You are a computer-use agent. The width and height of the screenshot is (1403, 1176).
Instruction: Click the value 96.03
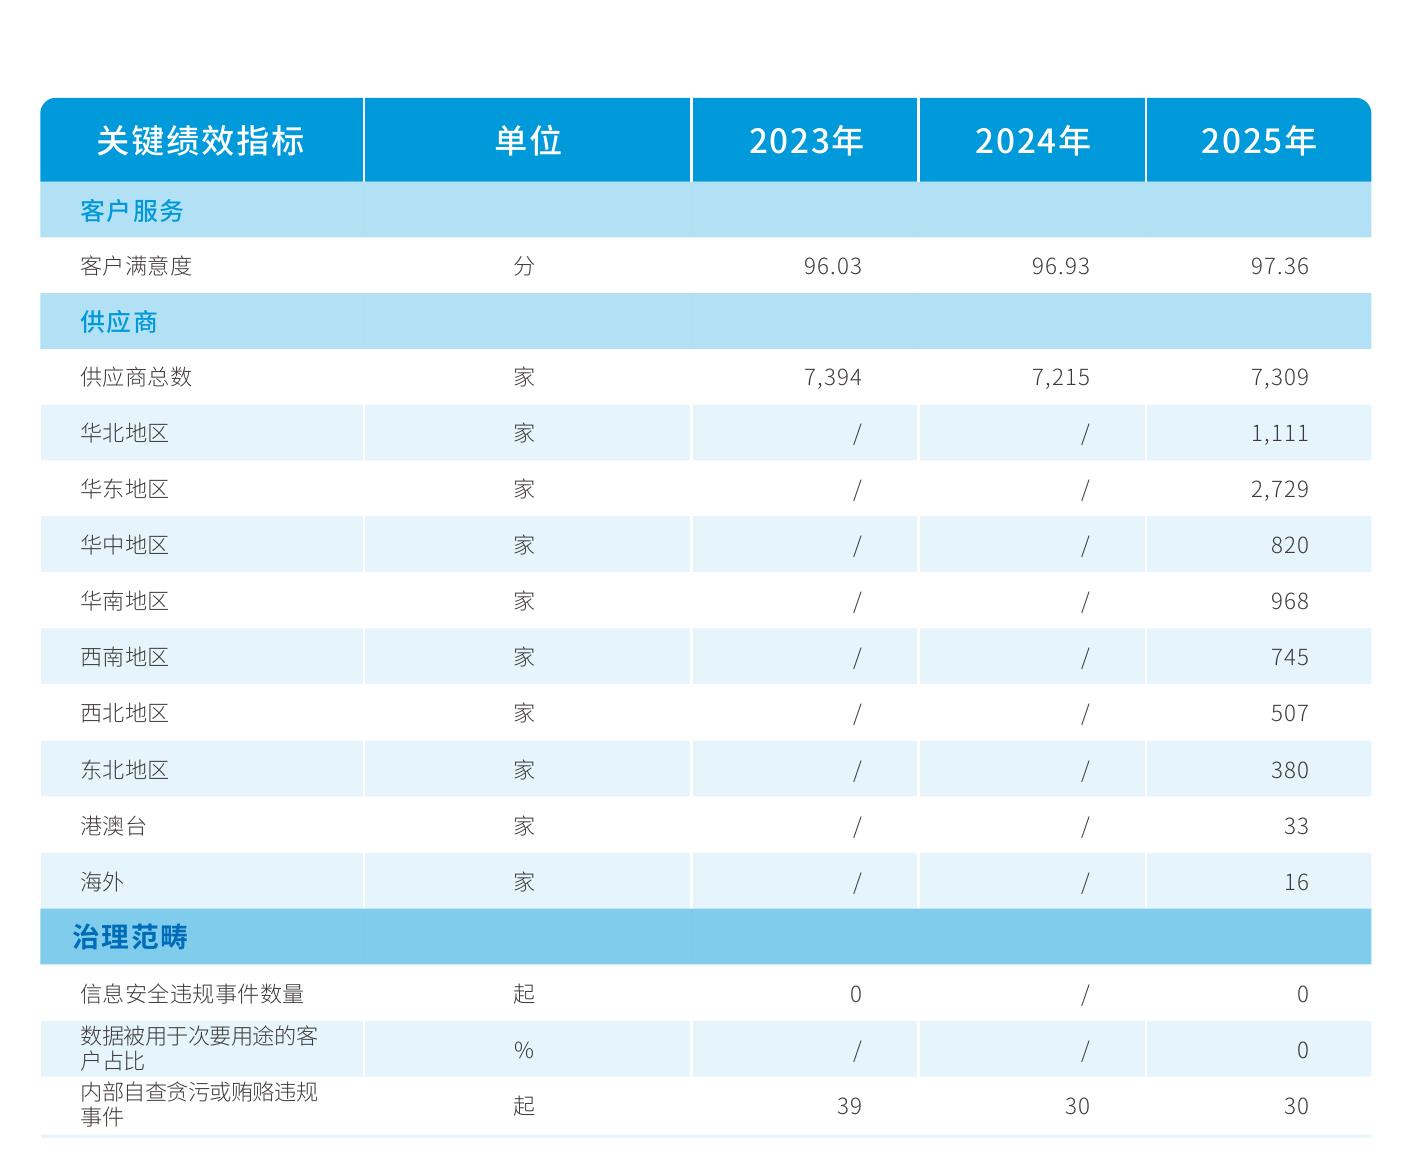click(x=833, y=266)
